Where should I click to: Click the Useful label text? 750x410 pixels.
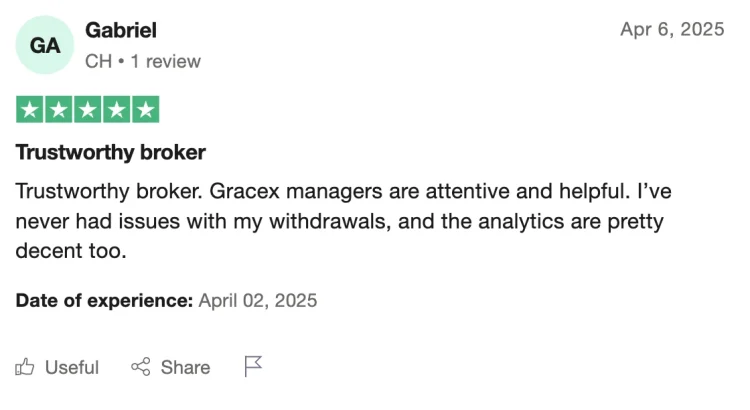pos(72,367)
